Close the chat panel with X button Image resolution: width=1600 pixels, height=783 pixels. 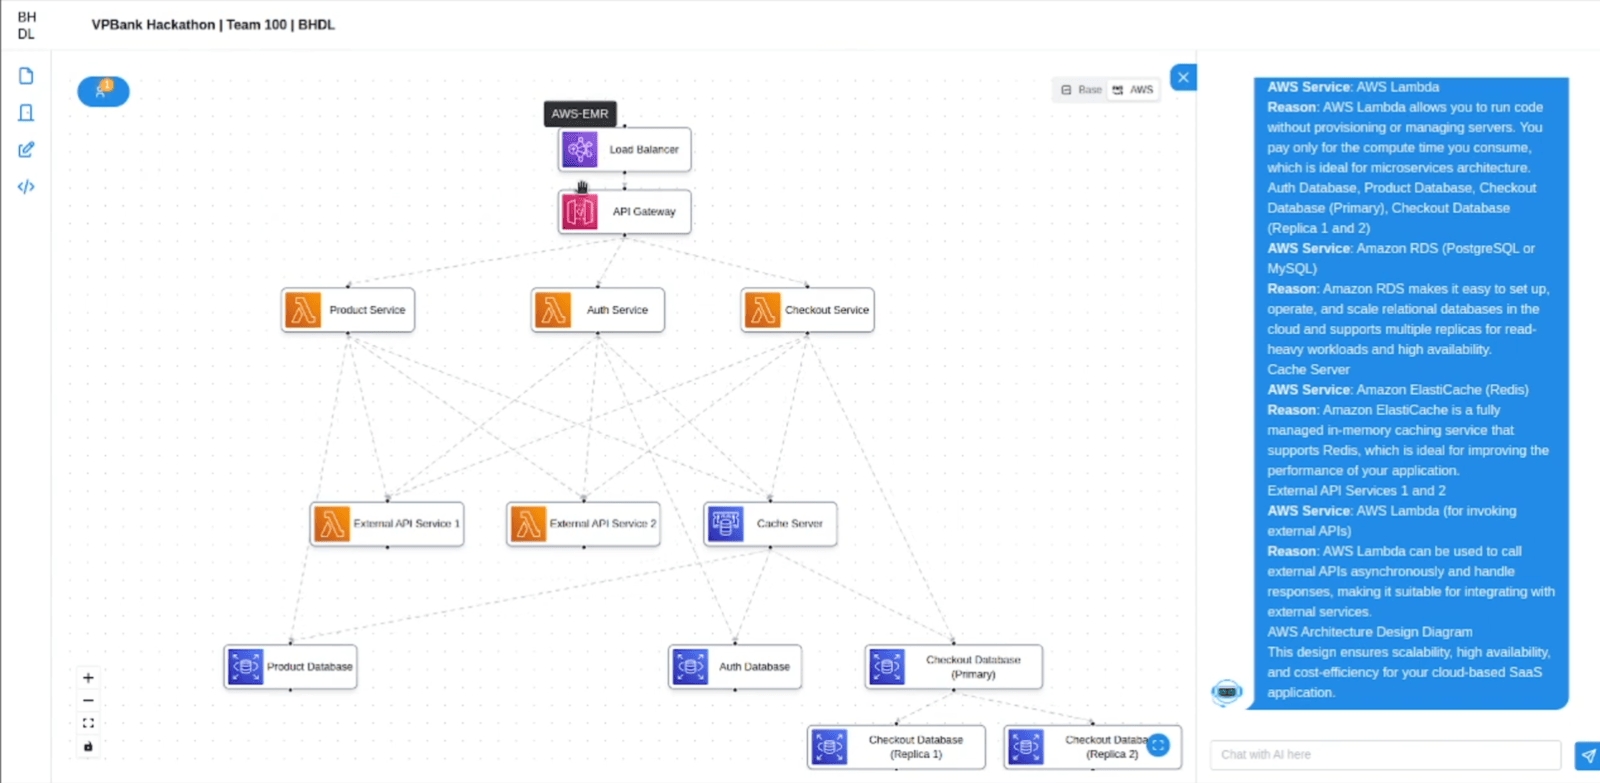pos(1183,77)
